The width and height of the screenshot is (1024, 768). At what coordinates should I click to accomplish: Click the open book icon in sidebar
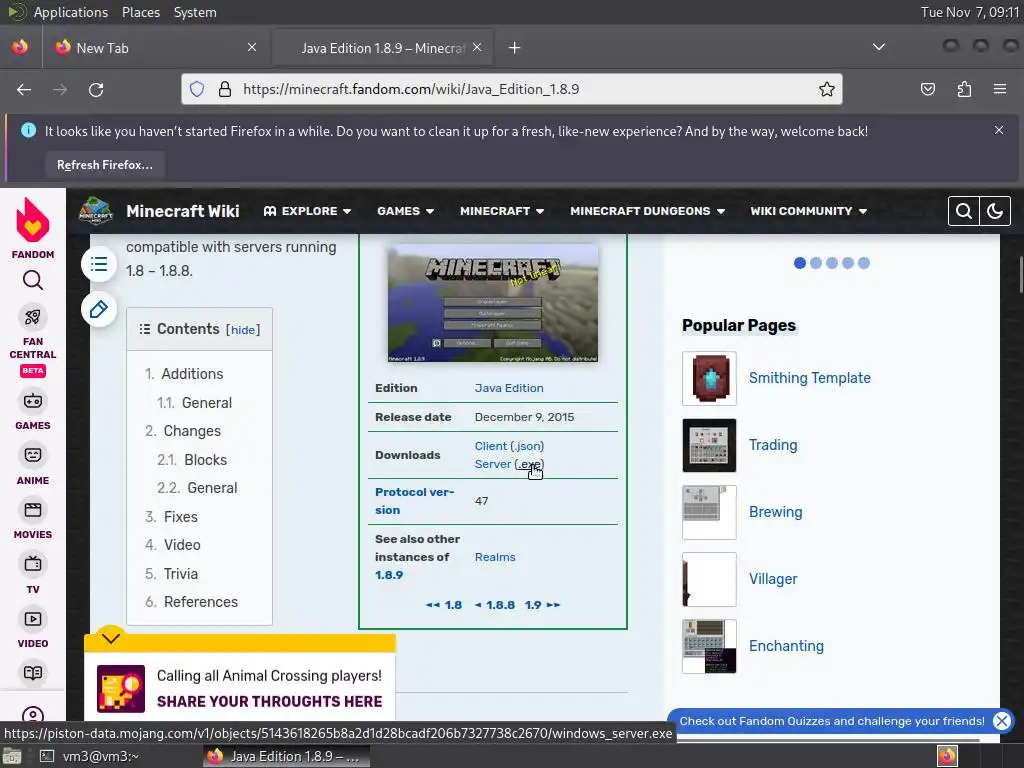33,673
